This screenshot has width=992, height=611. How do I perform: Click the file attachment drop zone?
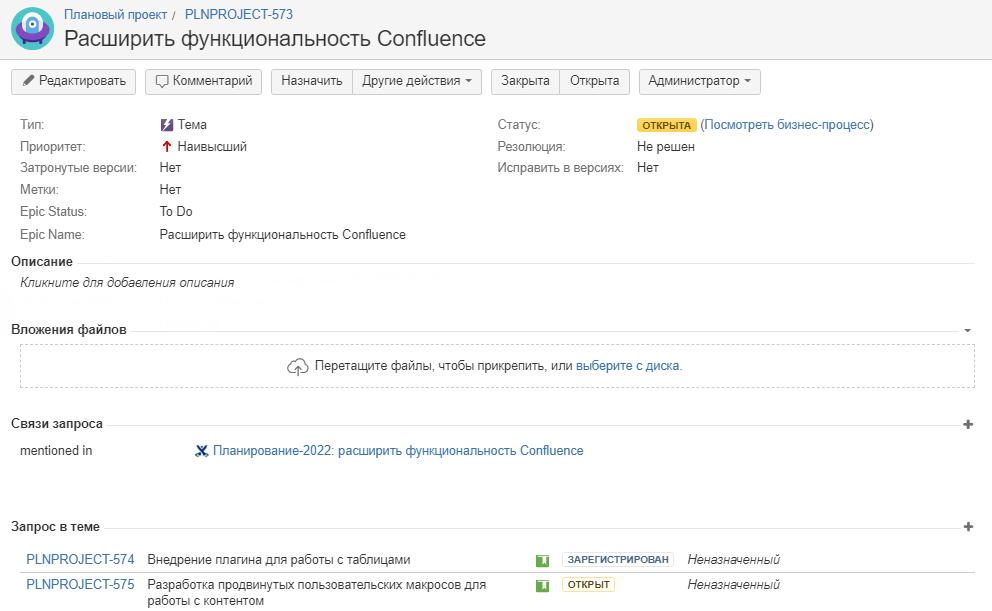tap(497, 366)
